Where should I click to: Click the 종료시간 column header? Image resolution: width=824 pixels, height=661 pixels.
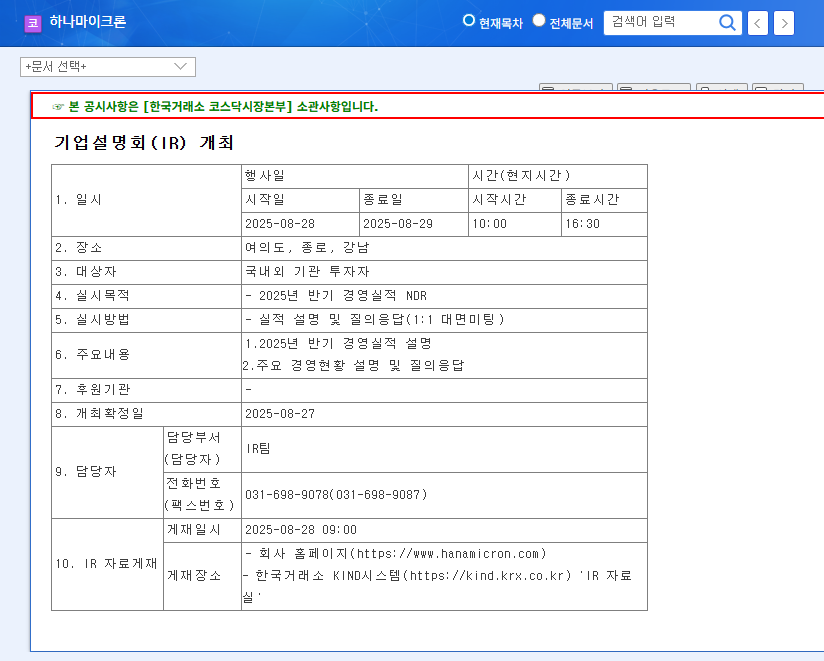click(604, 200)
